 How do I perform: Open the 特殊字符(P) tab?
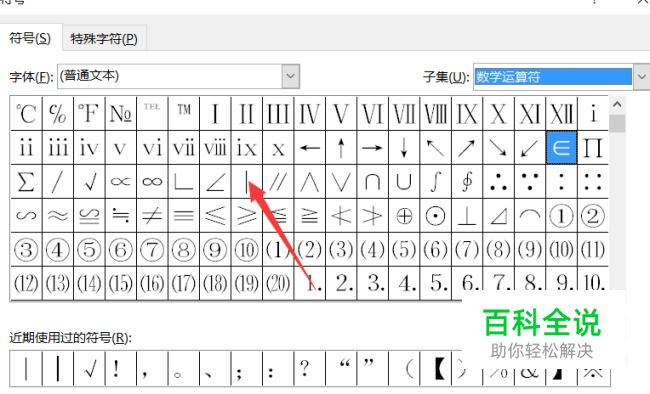(104, 39)
